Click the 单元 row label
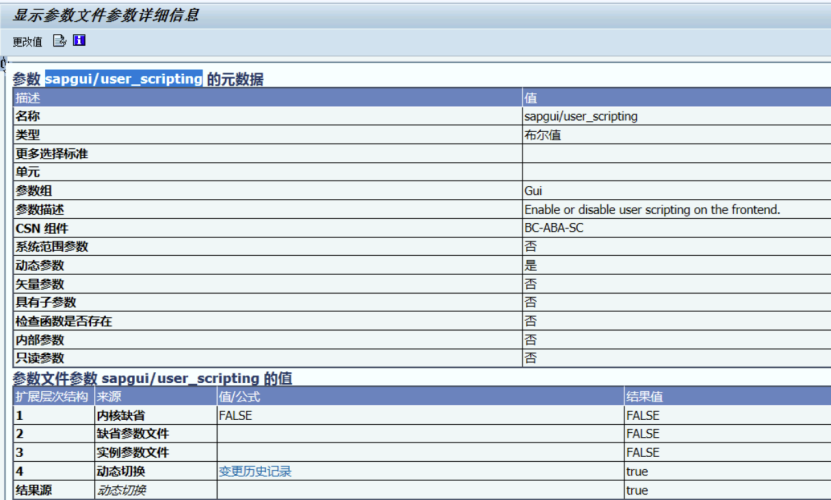 point(28,172)
